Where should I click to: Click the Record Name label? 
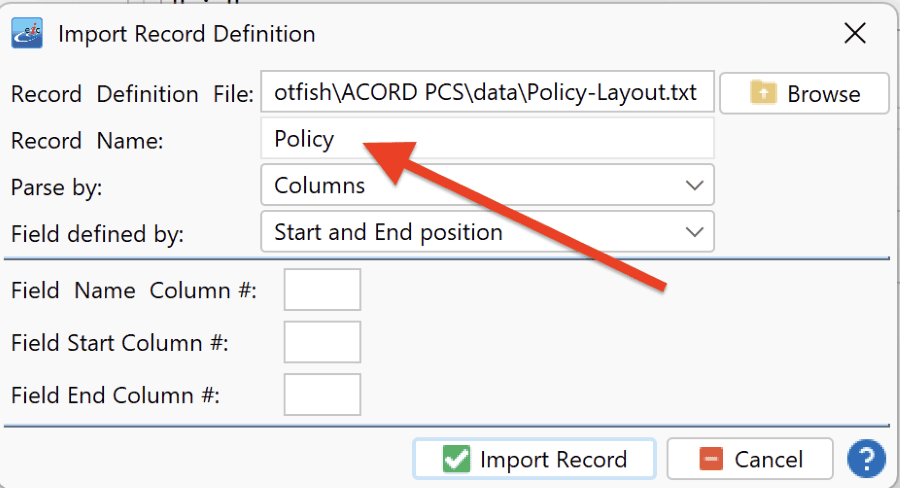coord(87,141)
